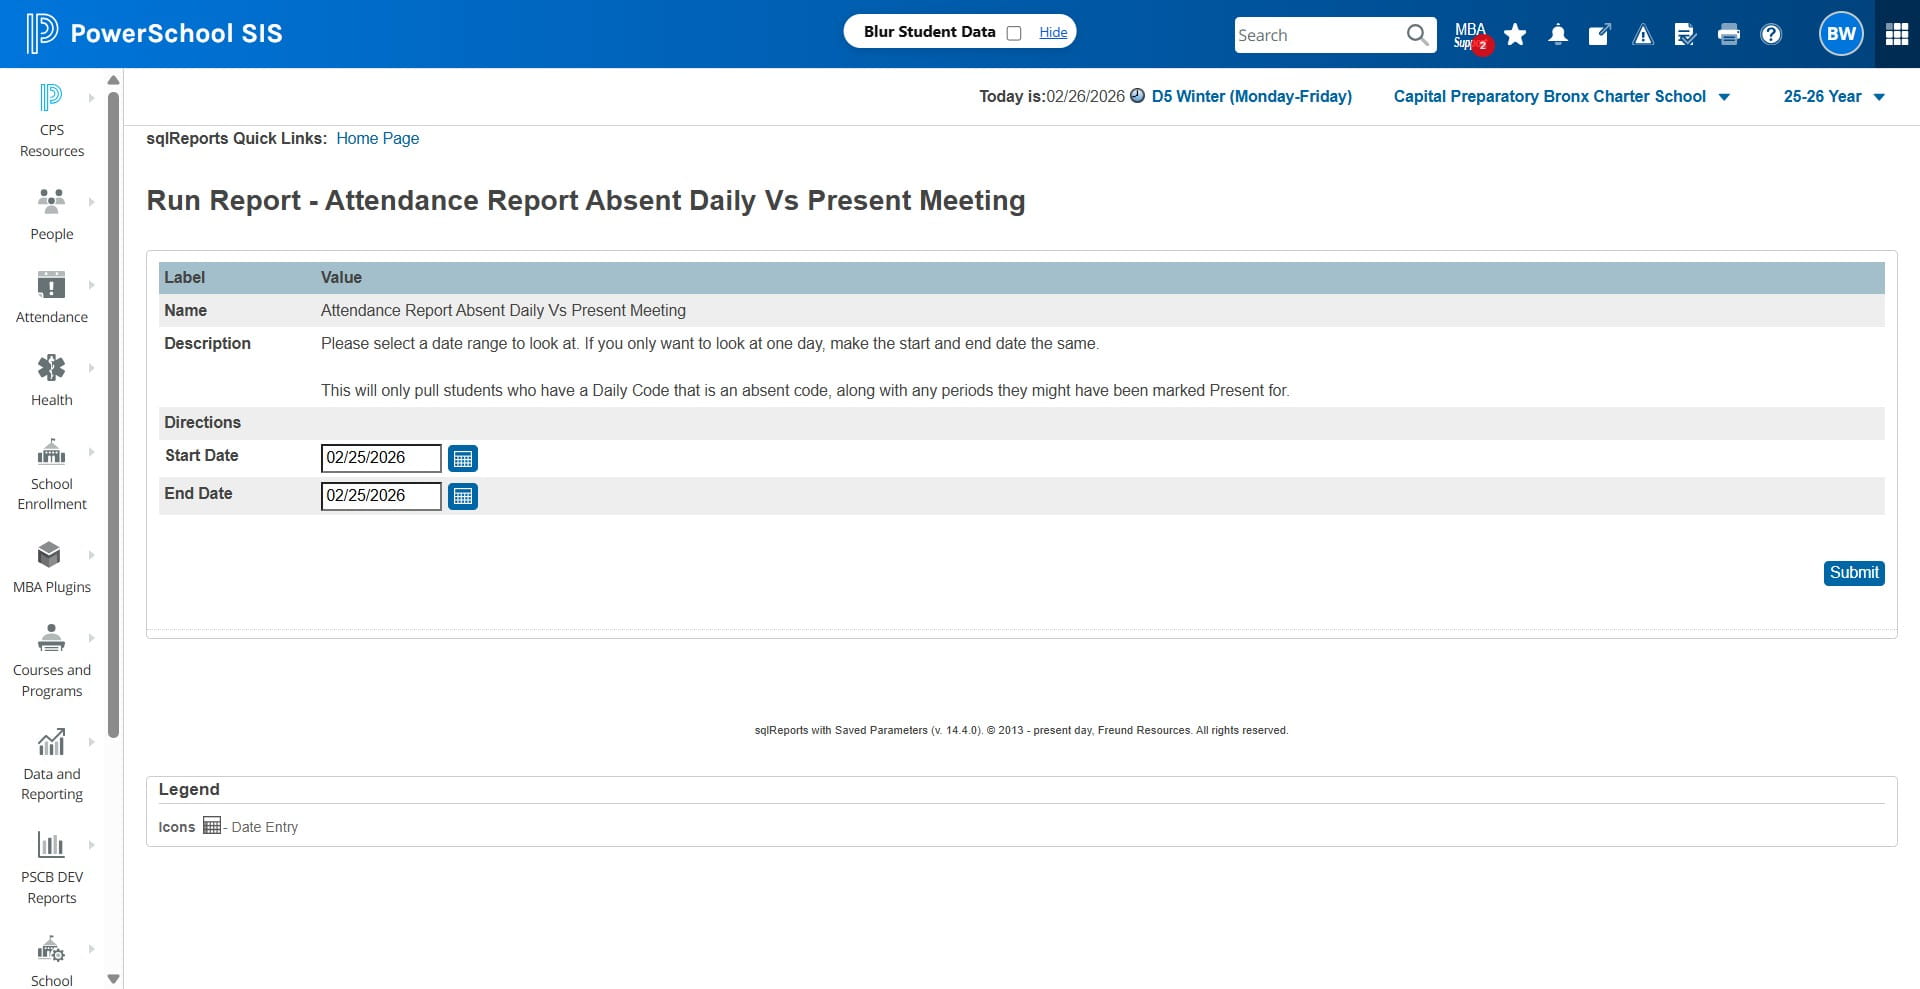1920x989 pixels.
Task: Open the applications grid launcher
Action: click(1897, 34)
